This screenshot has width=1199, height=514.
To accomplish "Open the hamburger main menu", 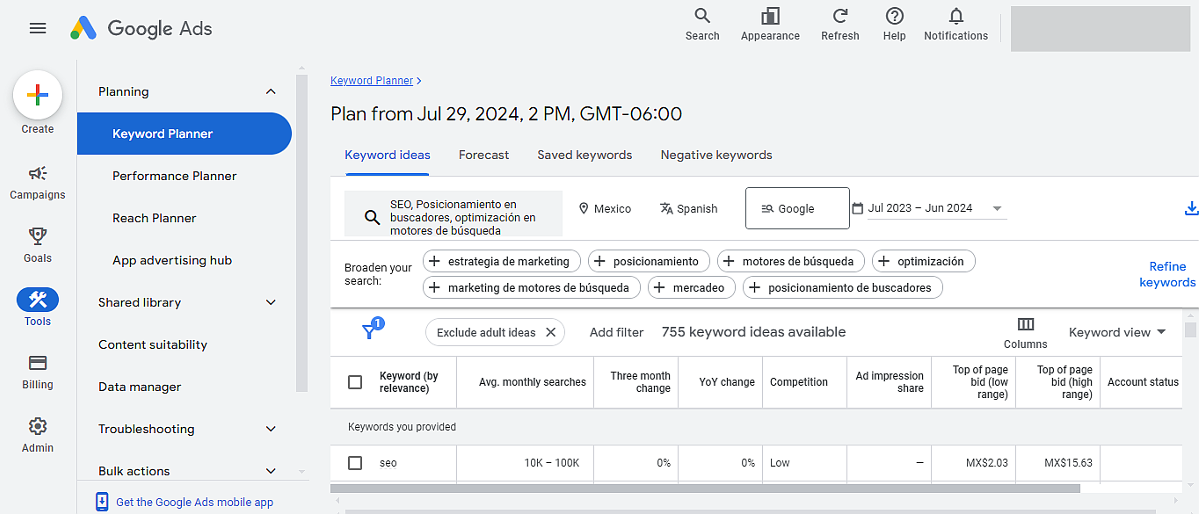I will tap(37, 28).
